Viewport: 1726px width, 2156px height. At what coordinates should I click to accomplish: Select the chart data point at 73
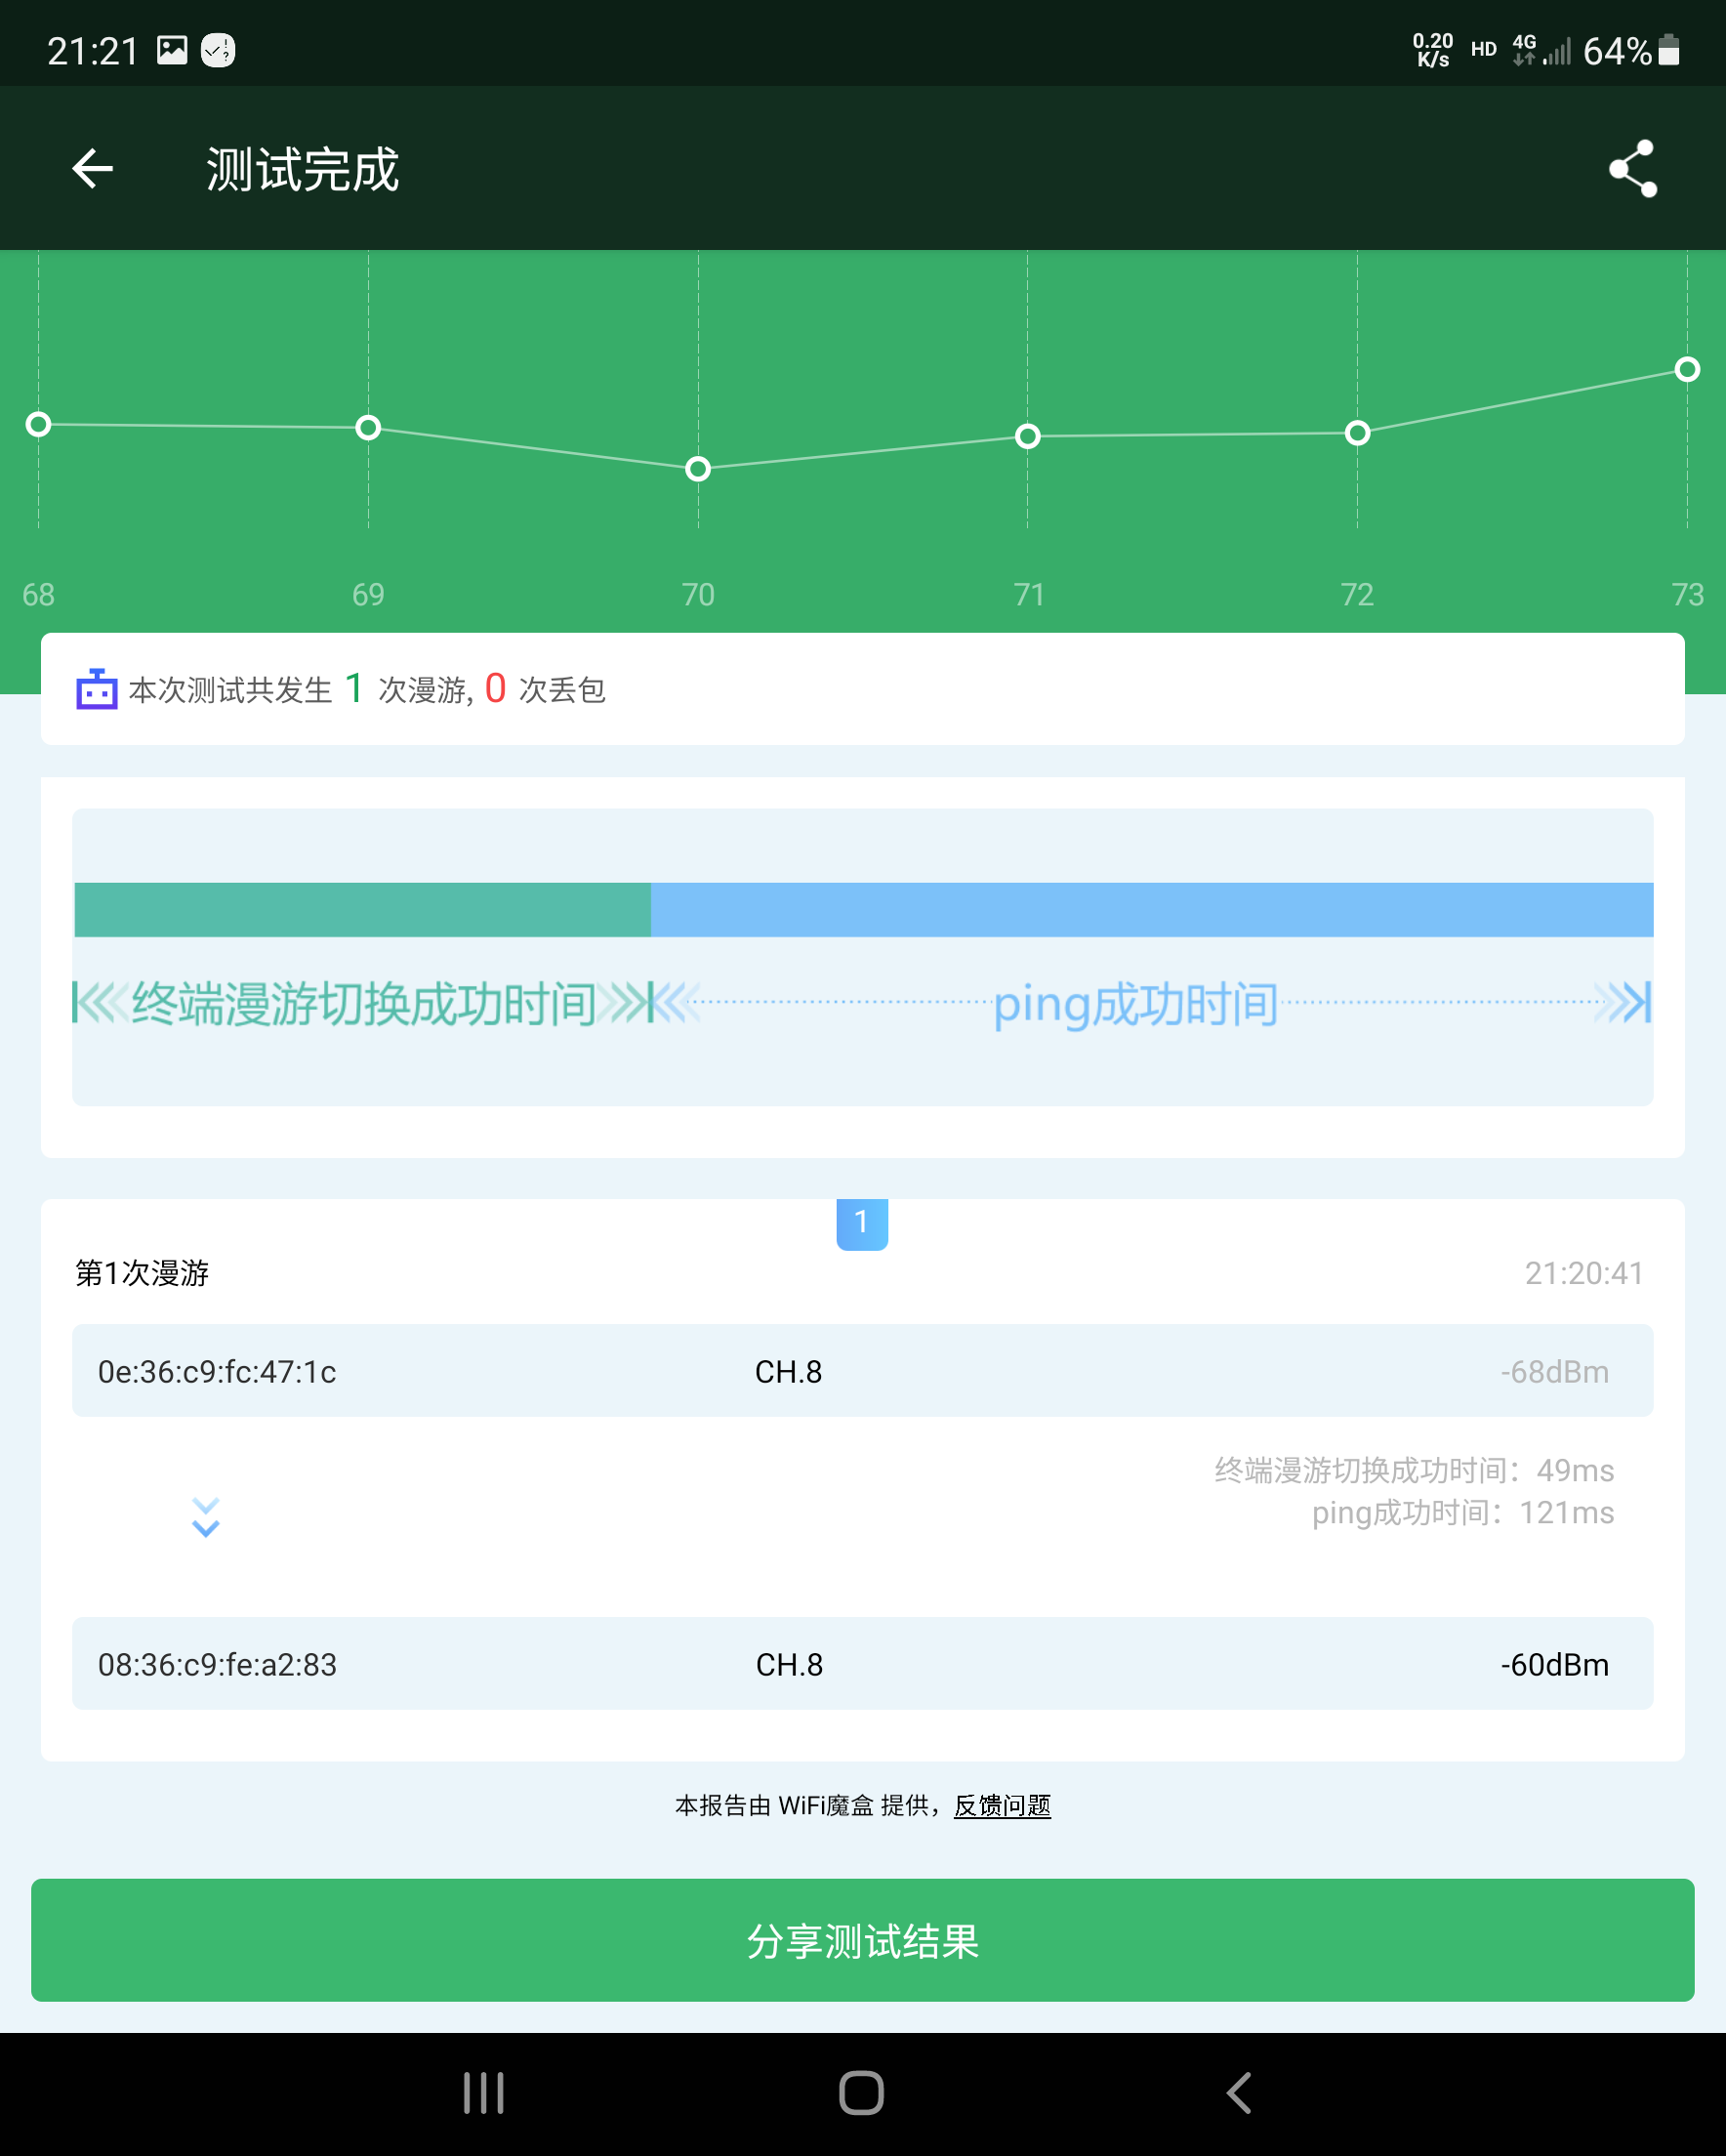(x=1687, y=369)
